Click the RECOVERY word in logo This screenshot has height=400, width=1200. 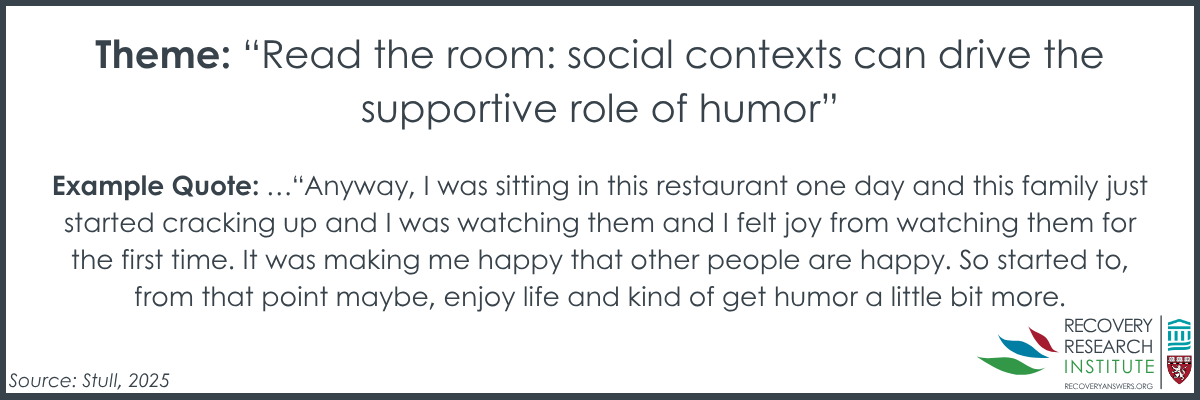click(1111, 327)
